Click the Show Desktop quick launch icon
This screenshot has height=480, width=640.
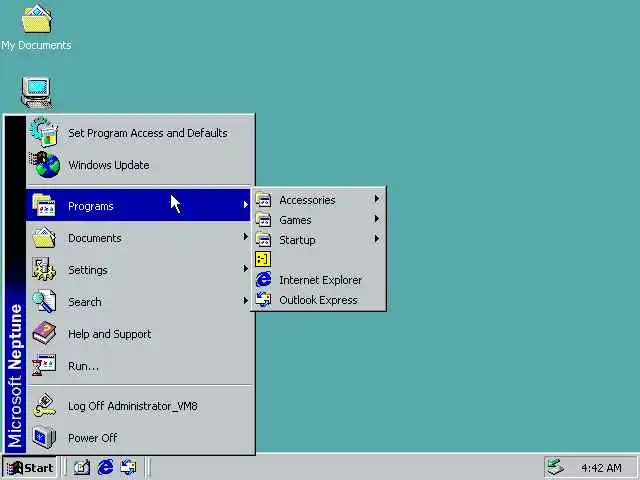click(x=82, y=467)
